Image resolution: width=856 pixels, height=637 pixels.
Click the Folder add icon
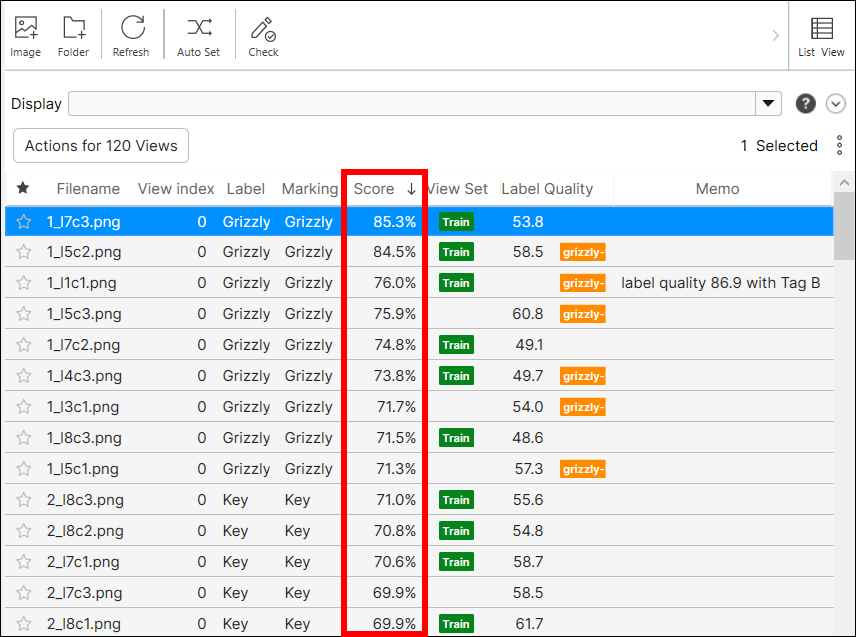coord(73,29)
